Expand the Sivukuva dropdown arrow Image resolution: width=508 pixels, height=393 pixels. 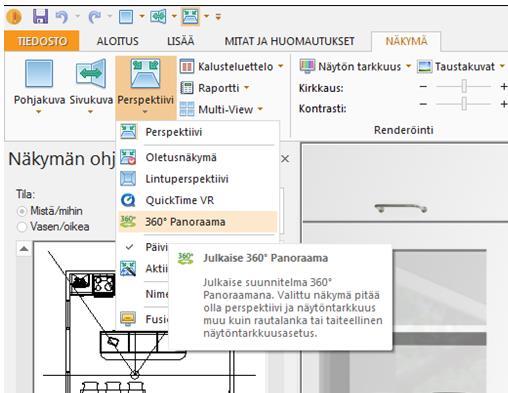(x=90, y=112)
